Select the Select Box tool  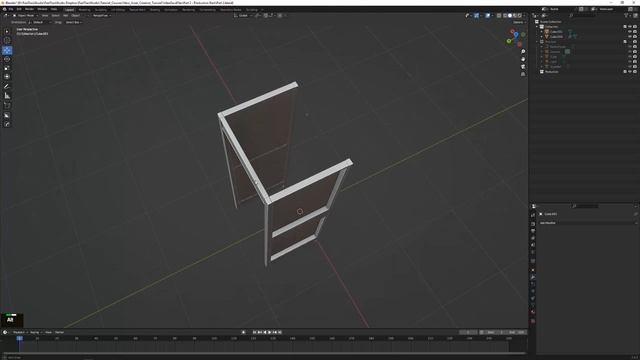click(7, 31)
